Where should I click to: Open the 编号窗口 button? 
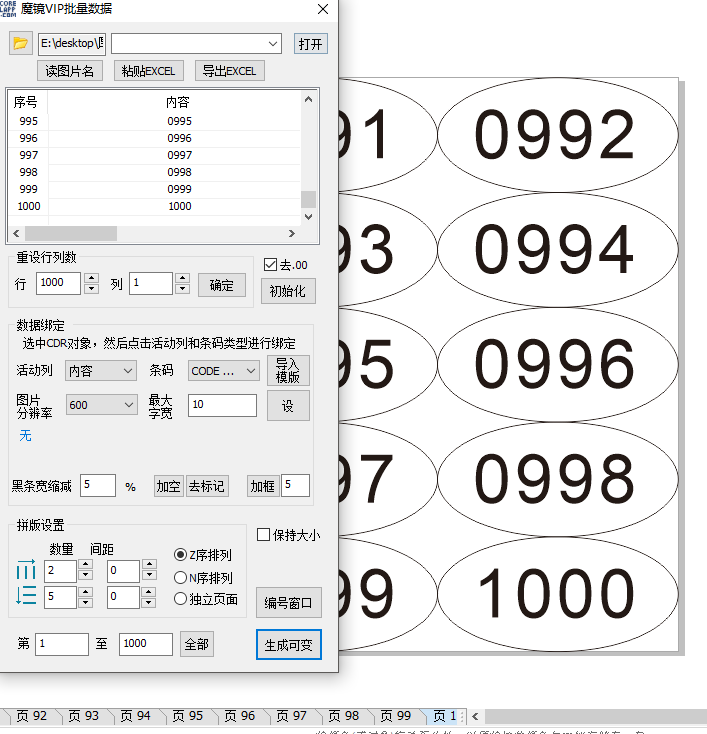(x=288, y=602)
